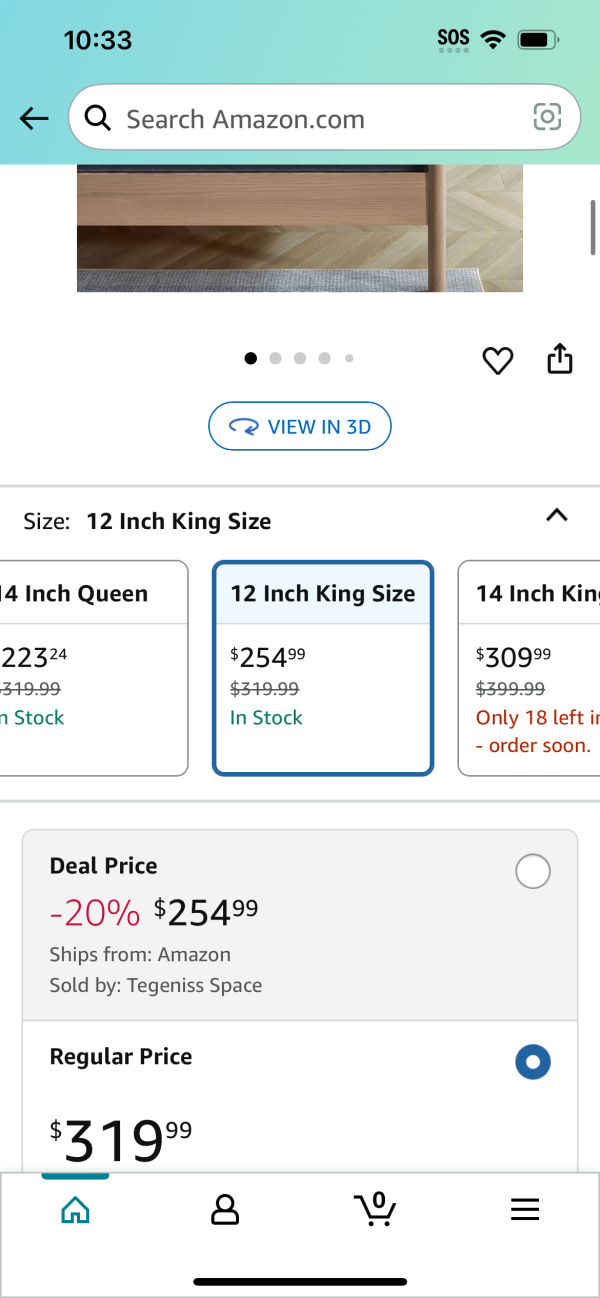Add item to wishlist with heart icon
600x1298 pixels.
pos(498,360)
